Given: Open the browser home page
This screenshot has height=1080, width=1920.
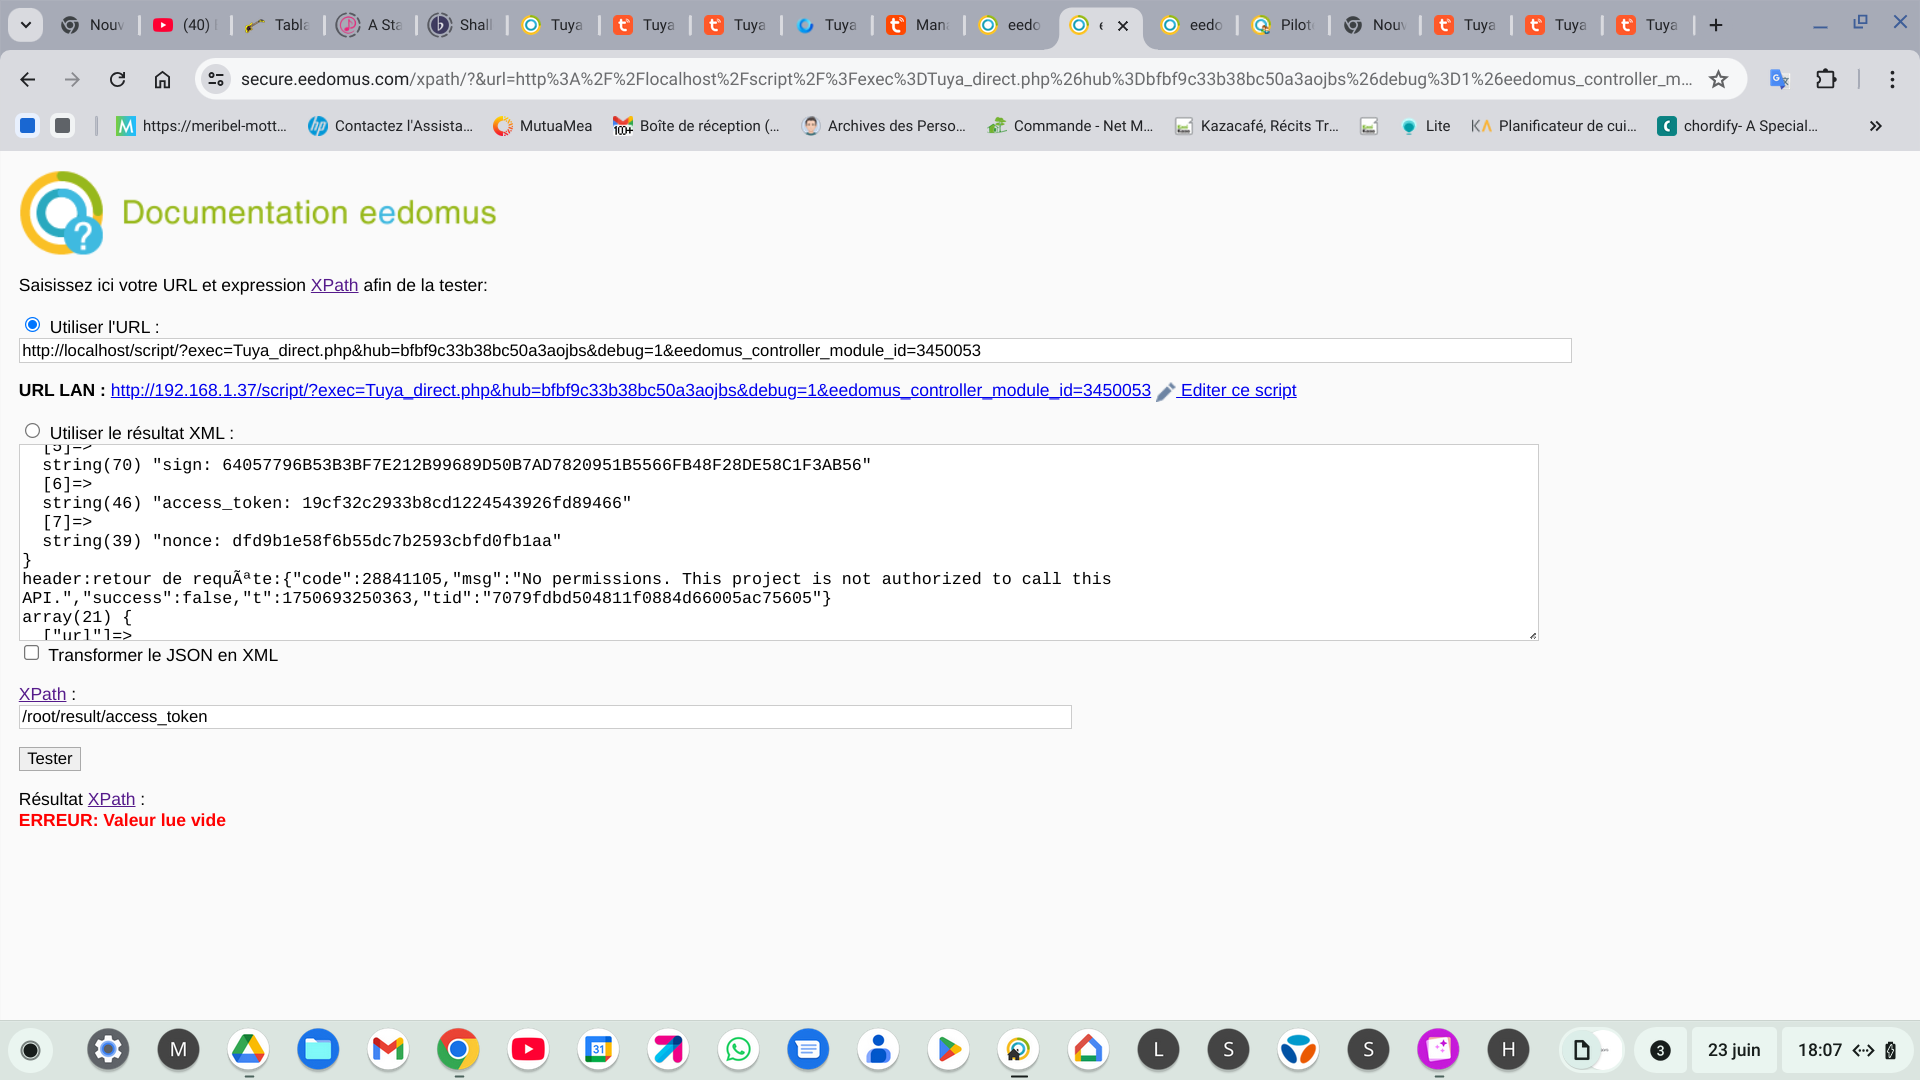Looking at the screenshot, I should coord(162,79).
